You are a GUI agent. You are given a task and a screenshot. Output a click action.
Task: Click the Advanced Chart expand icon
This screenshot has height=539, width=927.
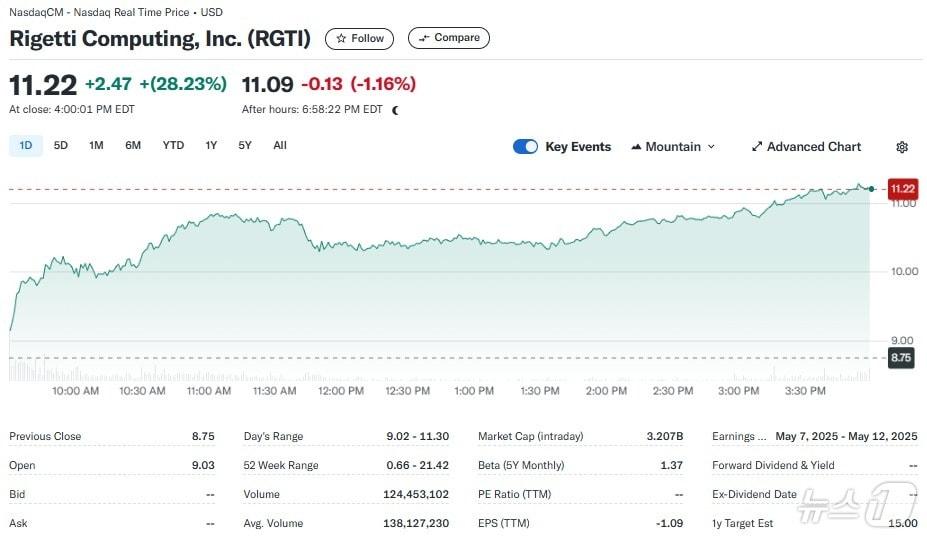(757, 147)
